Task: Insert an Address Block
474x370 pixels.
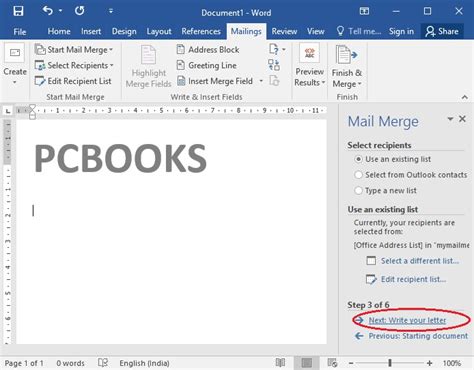Action: tap(208, 50)
